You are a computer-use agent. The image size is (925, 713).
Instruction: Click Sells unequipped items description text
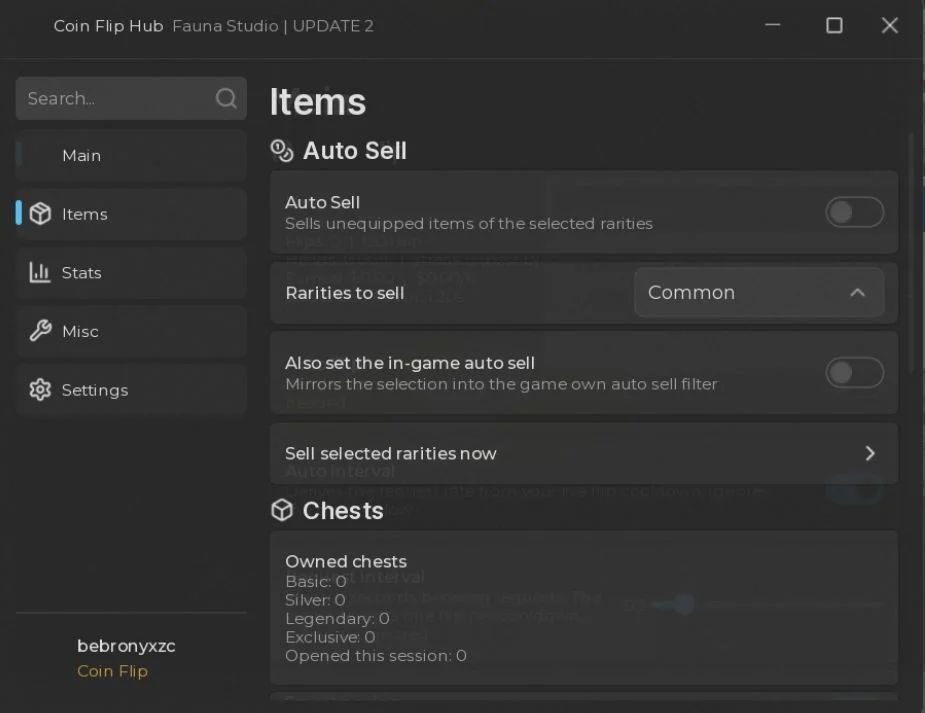pyautogui.click(x=469, y=224)
